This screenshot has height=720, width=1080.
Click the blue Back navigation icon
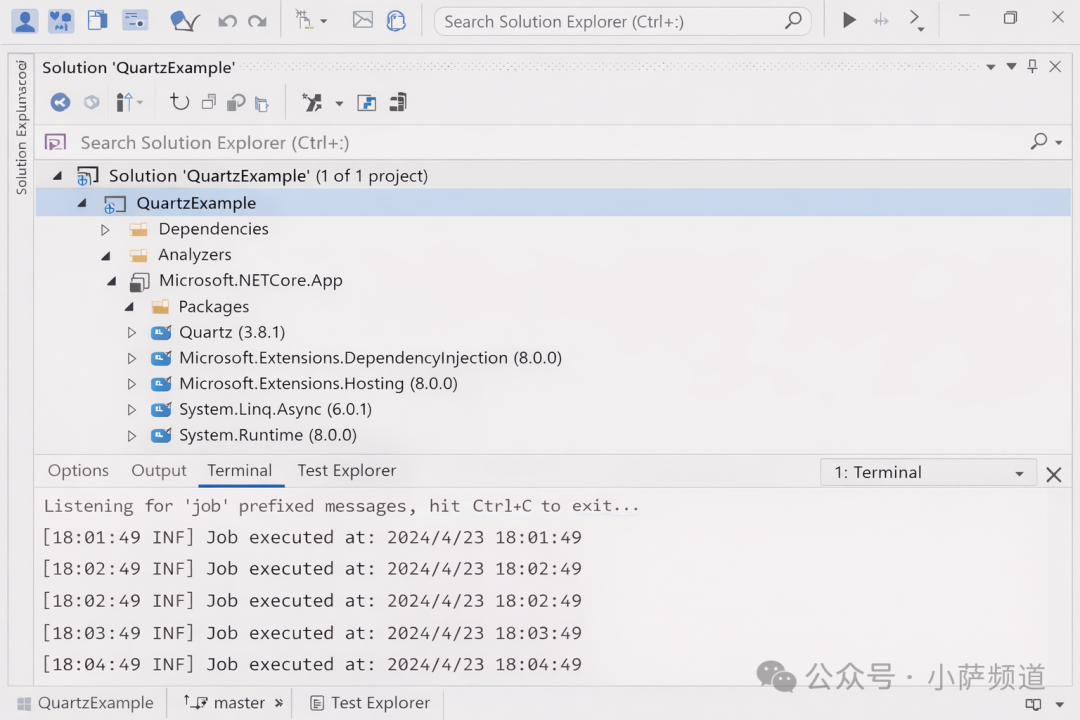61,103
